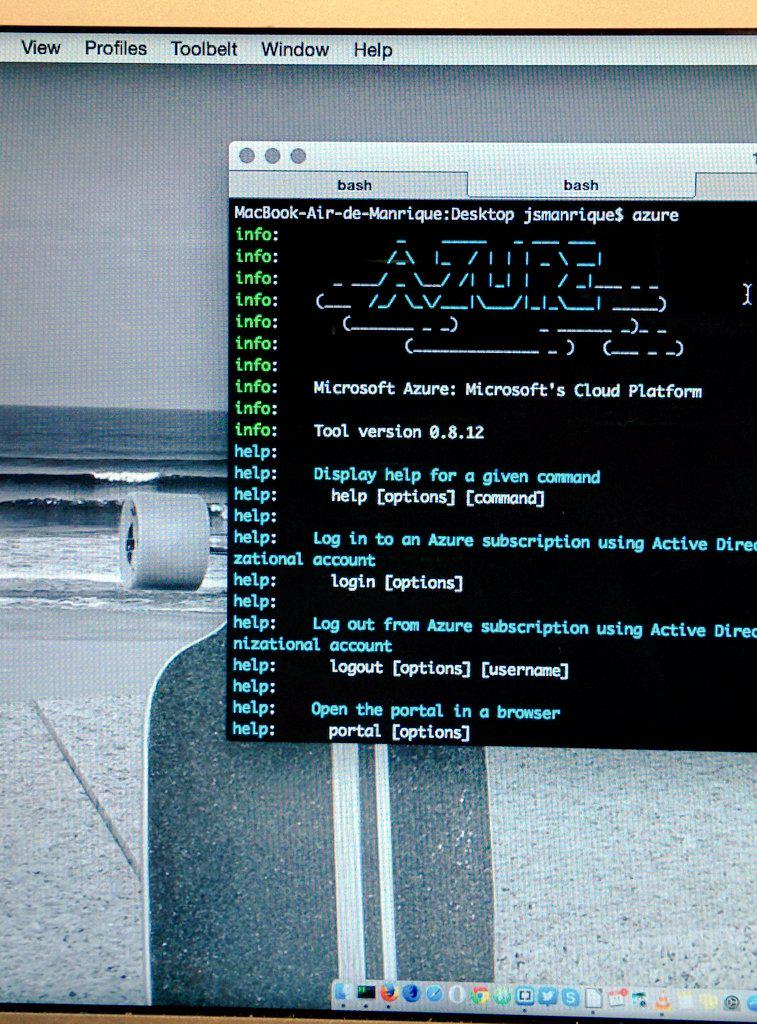The height and width of the screenshot is (1024, 757).
Task: Click the 'portal [options]' line
Action: 398,731
